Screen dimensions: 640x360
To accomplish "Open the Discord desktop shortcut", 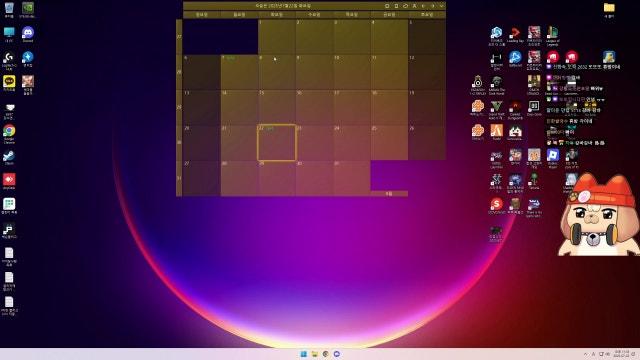I will (x=28, y=34).
